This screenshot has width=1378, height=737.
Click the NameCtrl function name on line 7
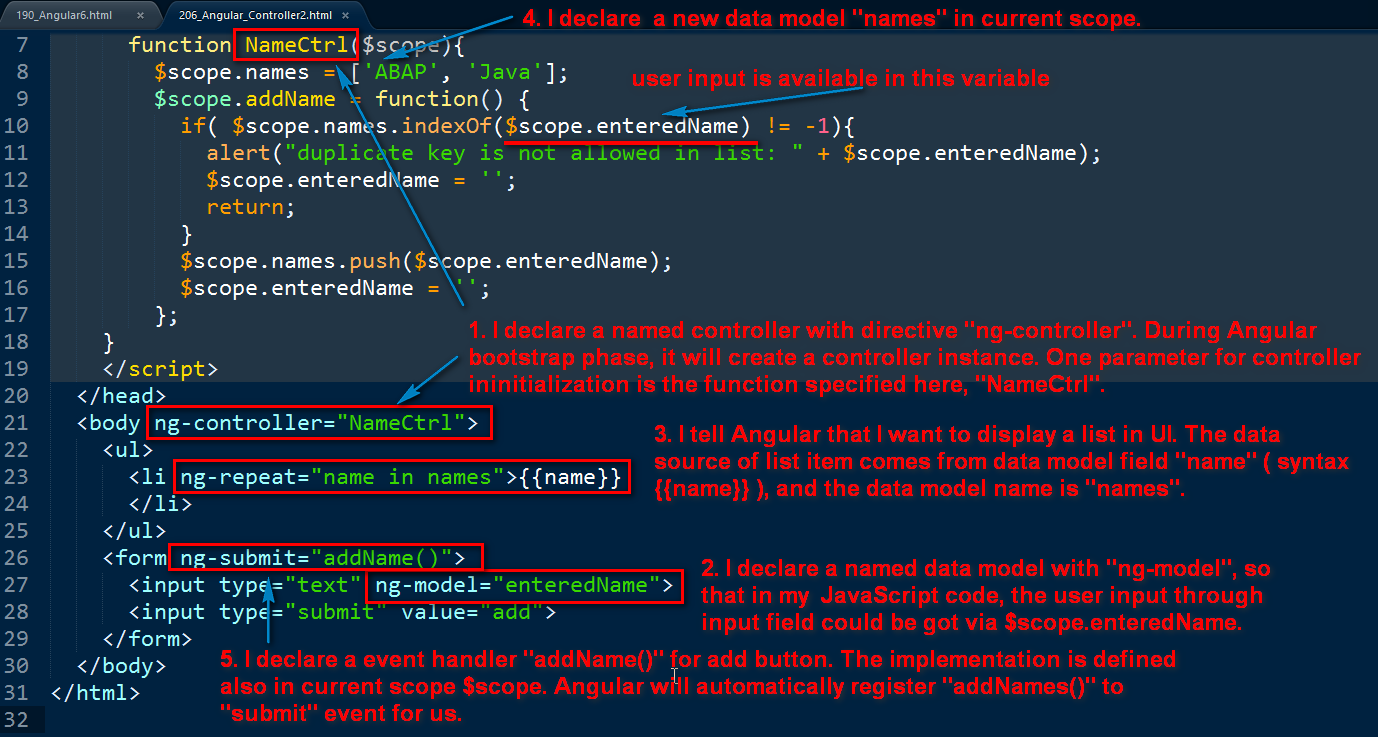tap(297, 45)
